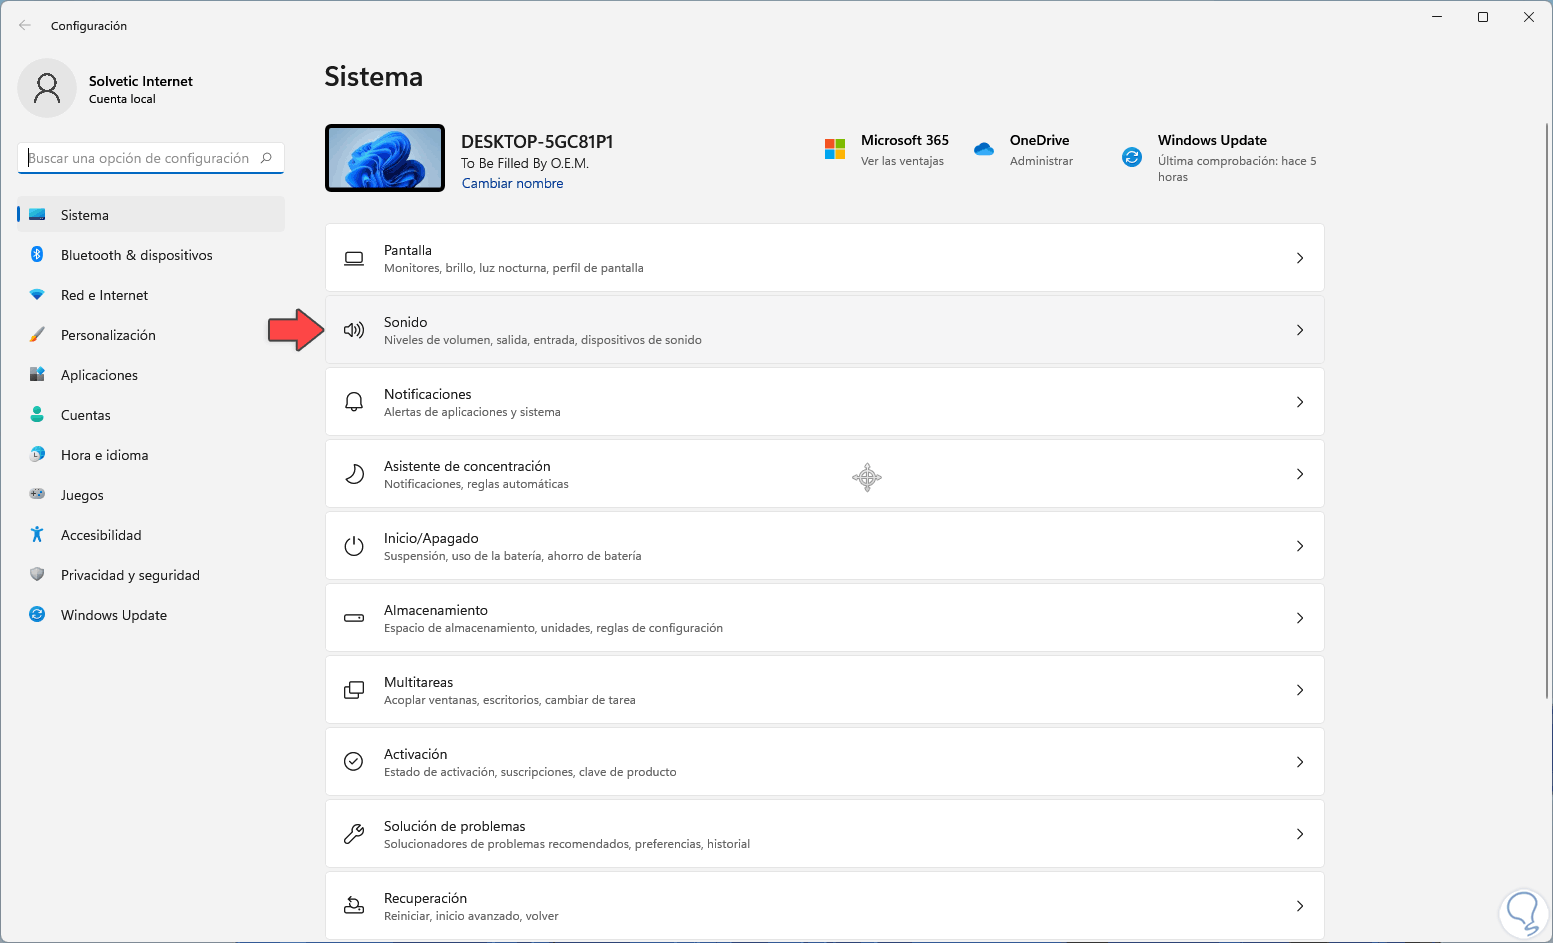The width and height of the screenshot is (1553, 943).
Task: Expand the Almacenamiento row chevron
Action: click(1300, 618)
